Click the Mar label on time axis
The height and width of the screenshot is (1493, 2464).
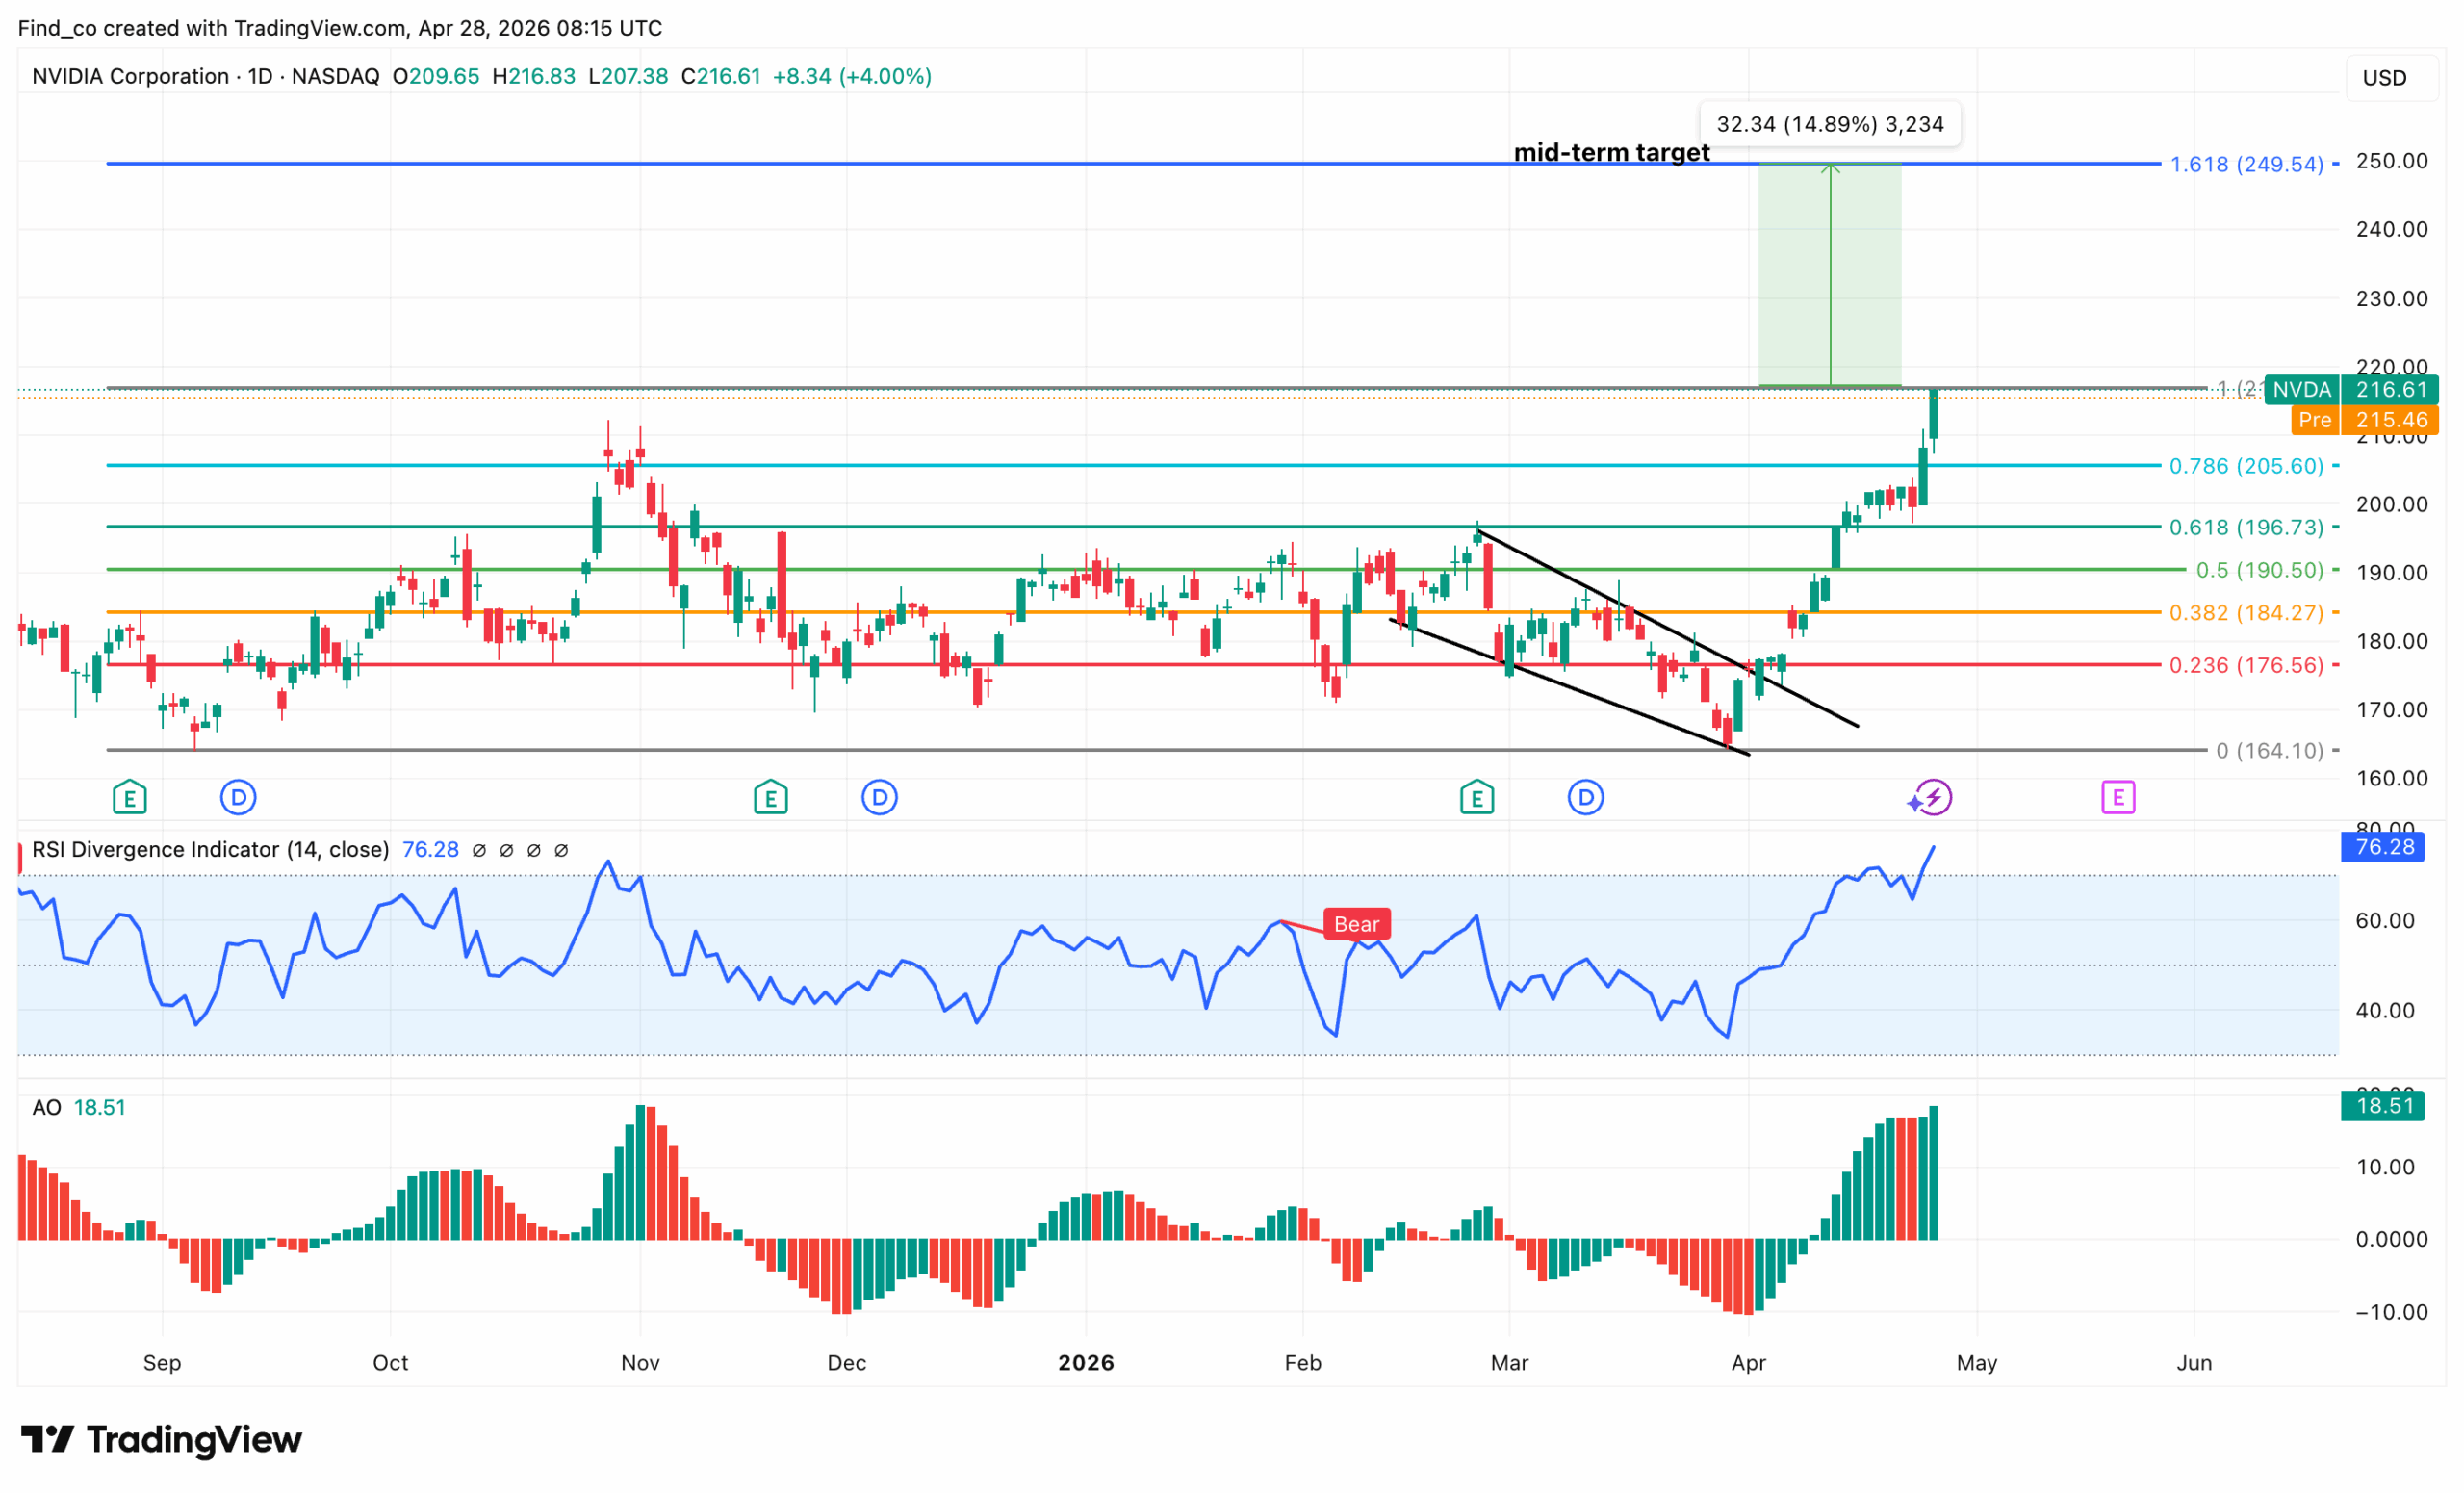1509,1363
